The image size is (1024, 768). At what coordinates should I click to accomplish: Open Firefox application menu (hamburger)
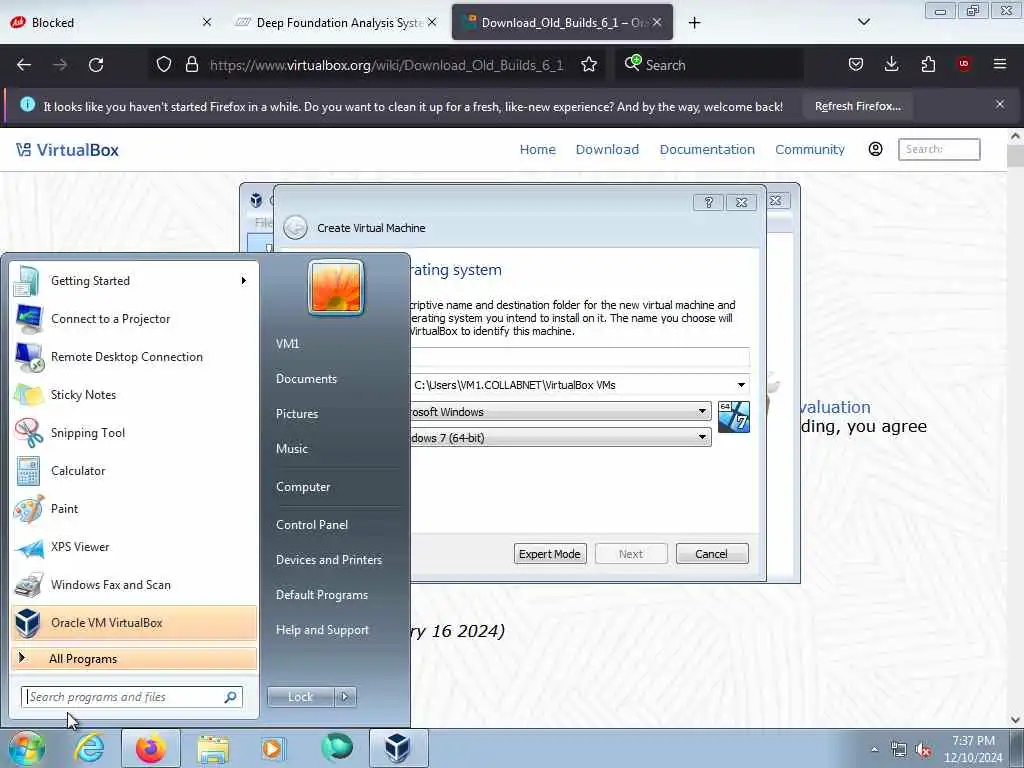click(1000, 64)
